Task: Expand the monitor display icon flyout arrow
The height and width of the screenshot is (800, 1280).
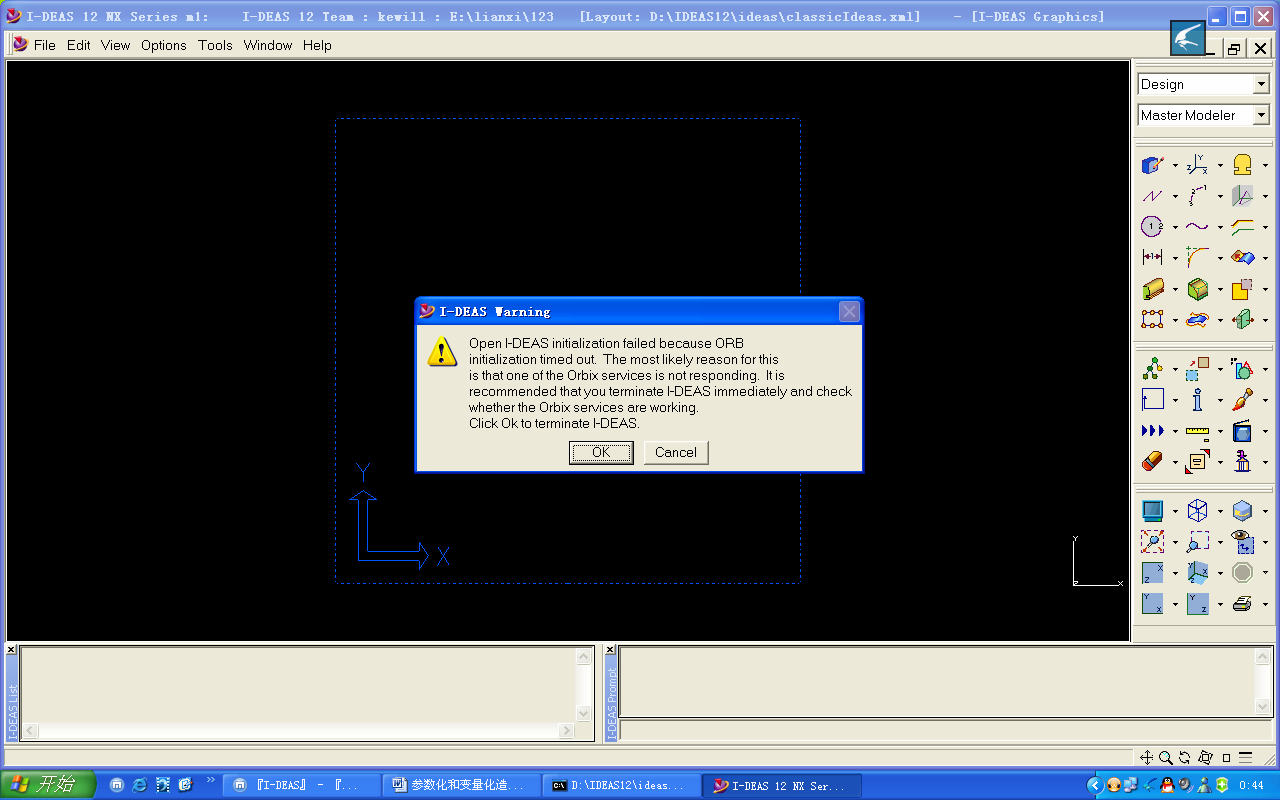Action: (1175, 512)
